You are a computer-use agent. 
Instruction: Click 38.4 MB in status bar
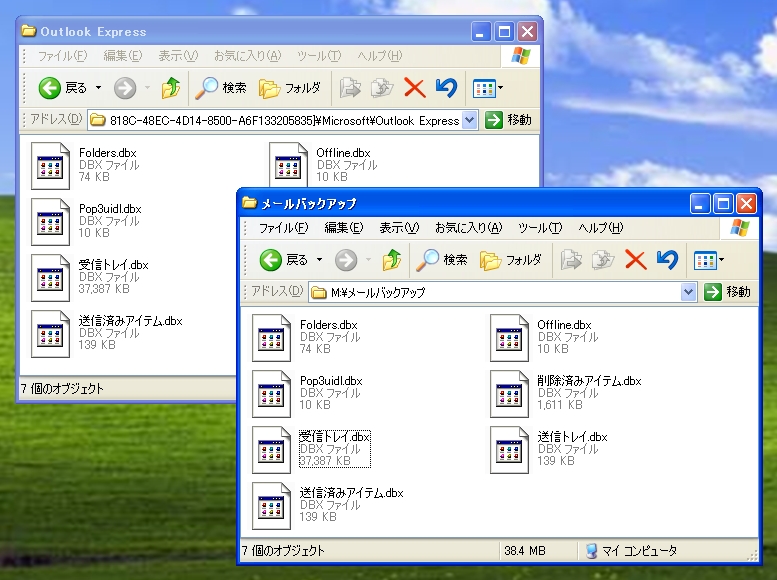click(x=525, y=551)
